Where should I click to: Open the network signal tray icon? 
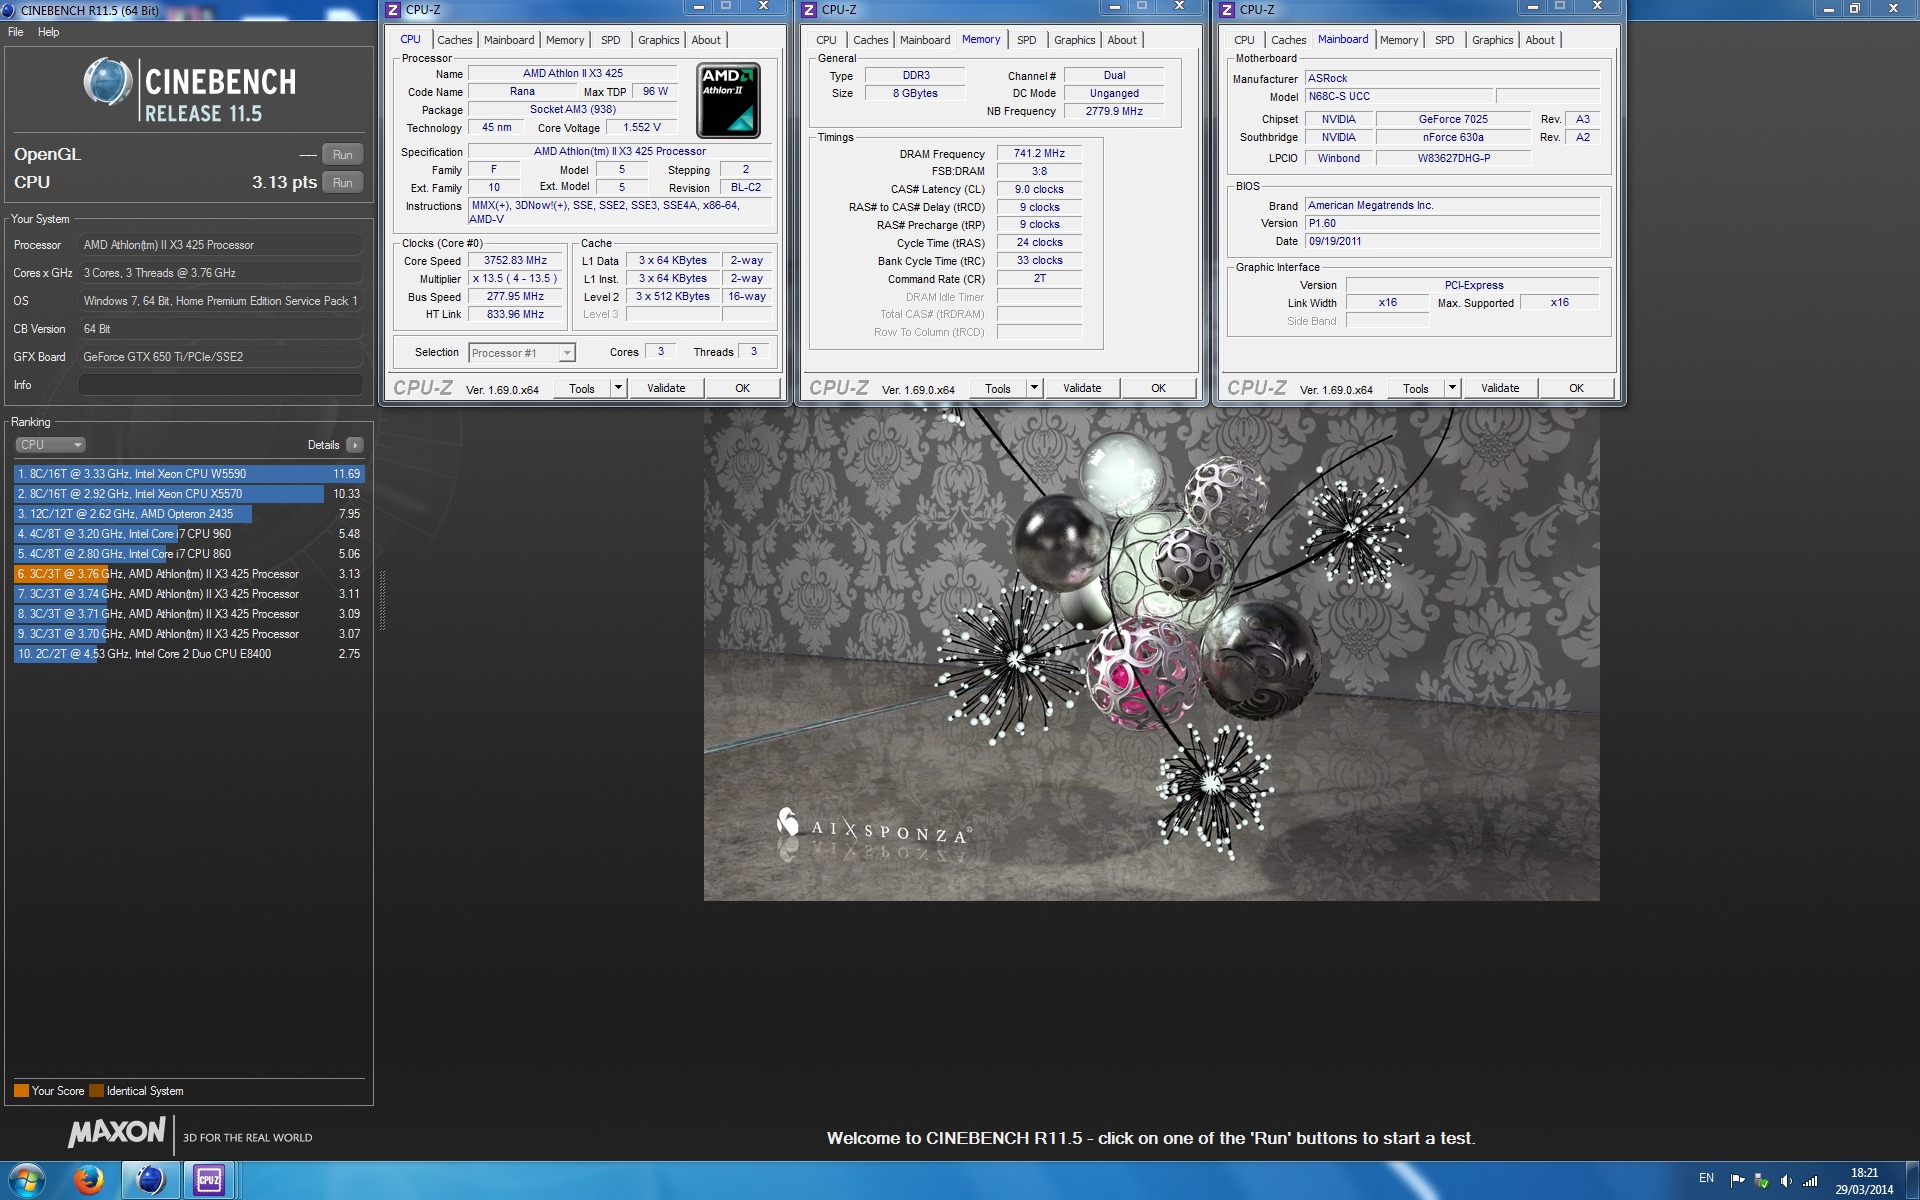click(x=1810, y=1181)
